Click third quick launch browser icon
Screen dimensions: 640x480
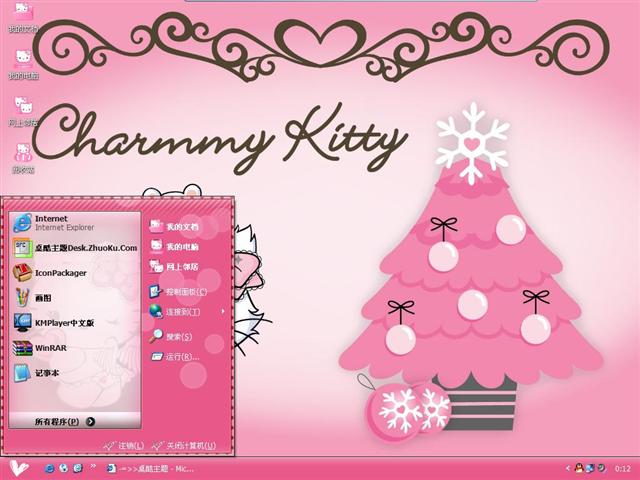click(78, 469)
